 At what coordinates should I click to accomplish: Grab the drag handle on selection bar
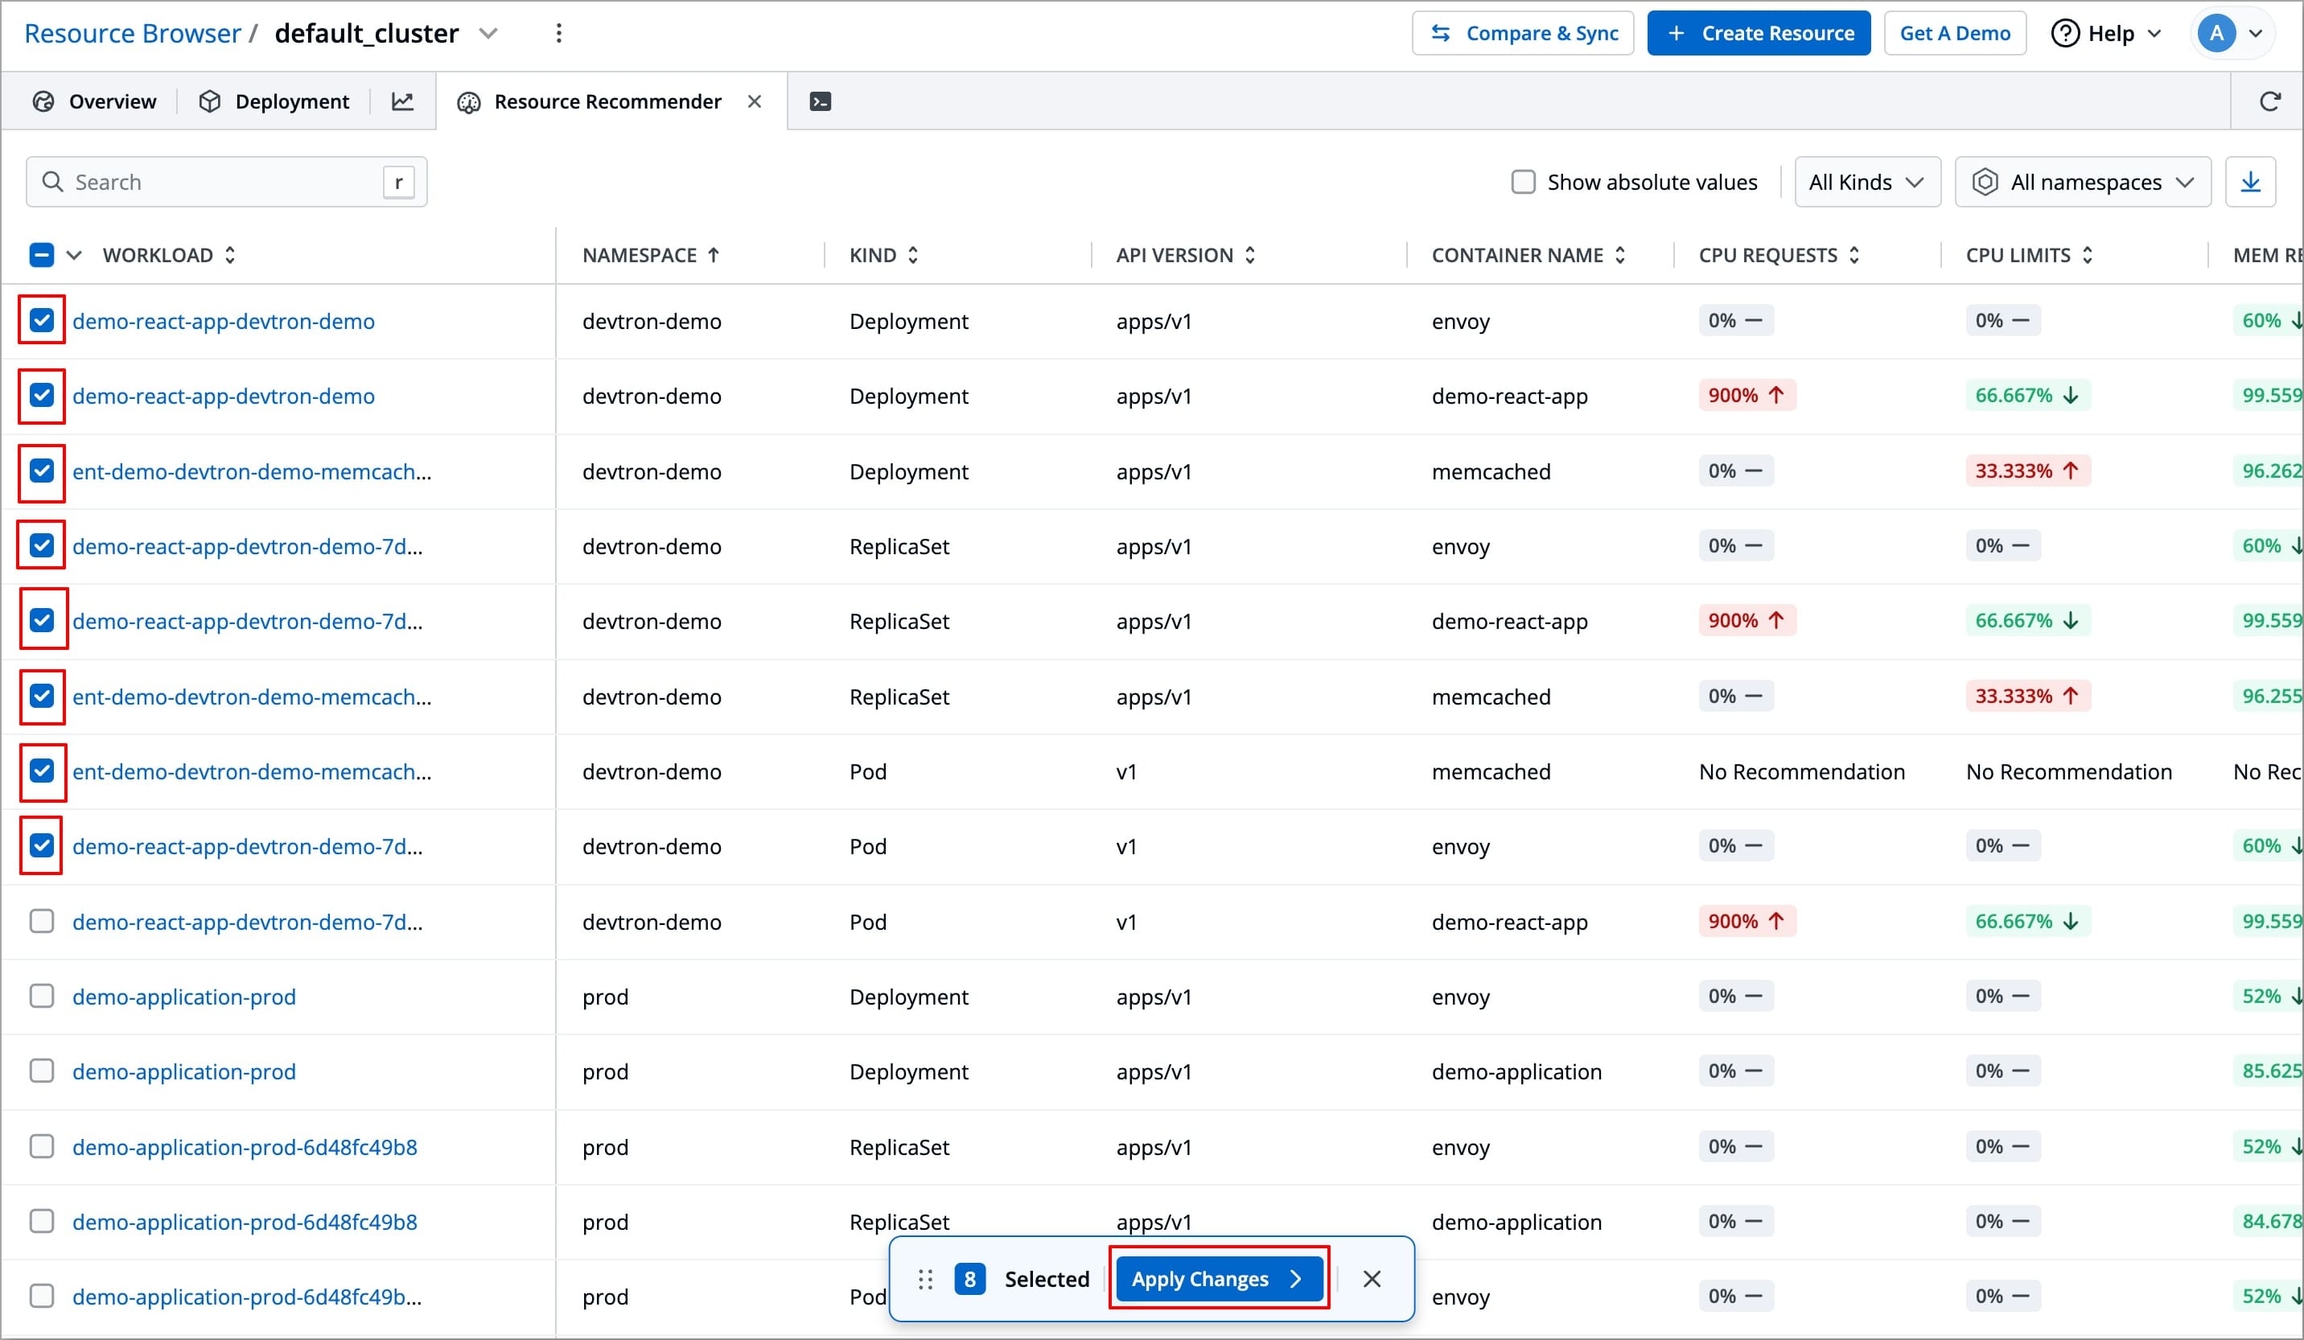click(x=925, y=1279)
